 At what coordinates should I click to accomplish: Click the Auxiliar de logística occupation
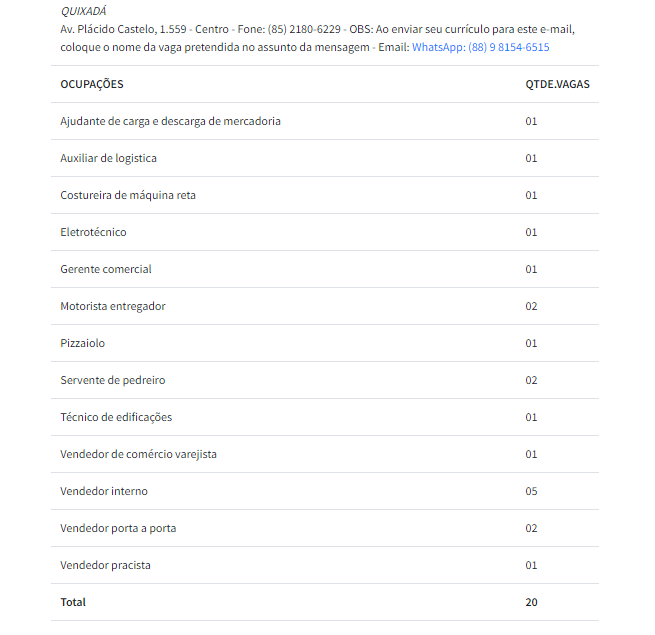coord(108,158)
